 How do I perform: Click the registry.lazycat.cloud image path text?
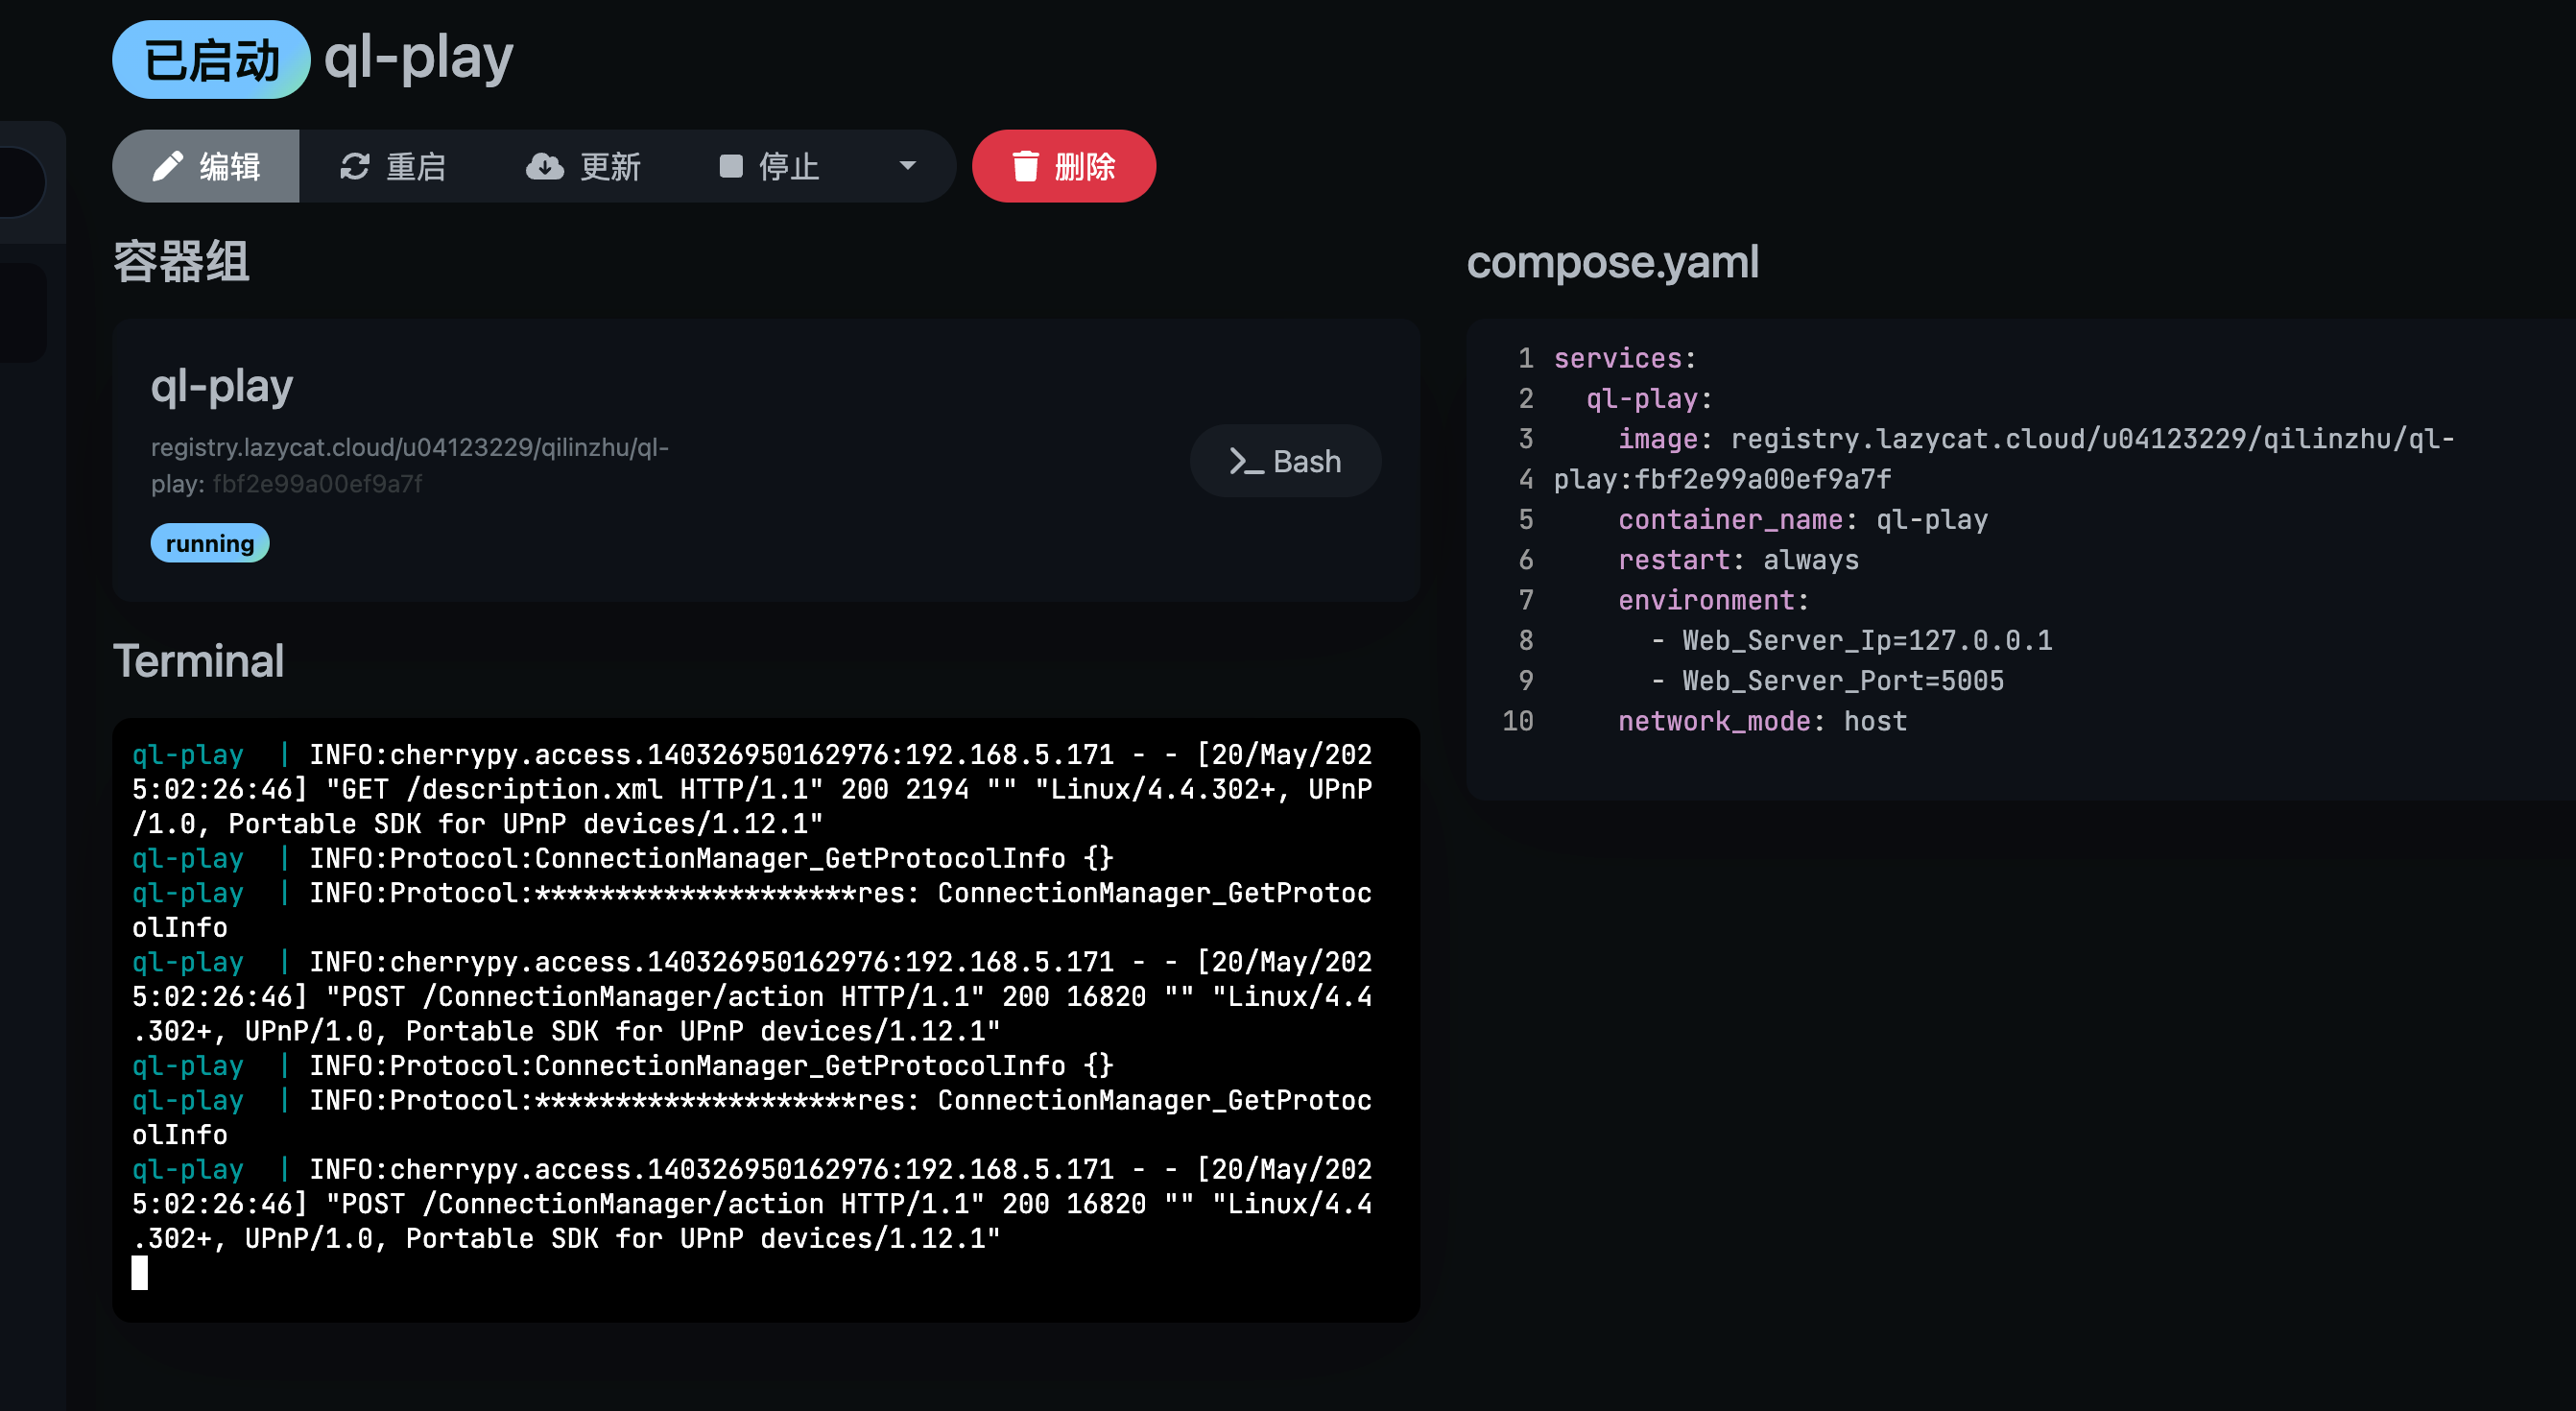409,447
